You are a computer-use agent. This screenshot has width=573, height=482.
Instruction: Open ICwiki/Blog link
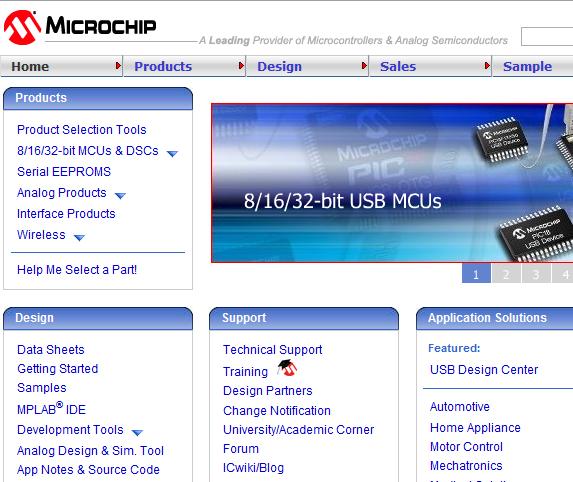point(253,468)
